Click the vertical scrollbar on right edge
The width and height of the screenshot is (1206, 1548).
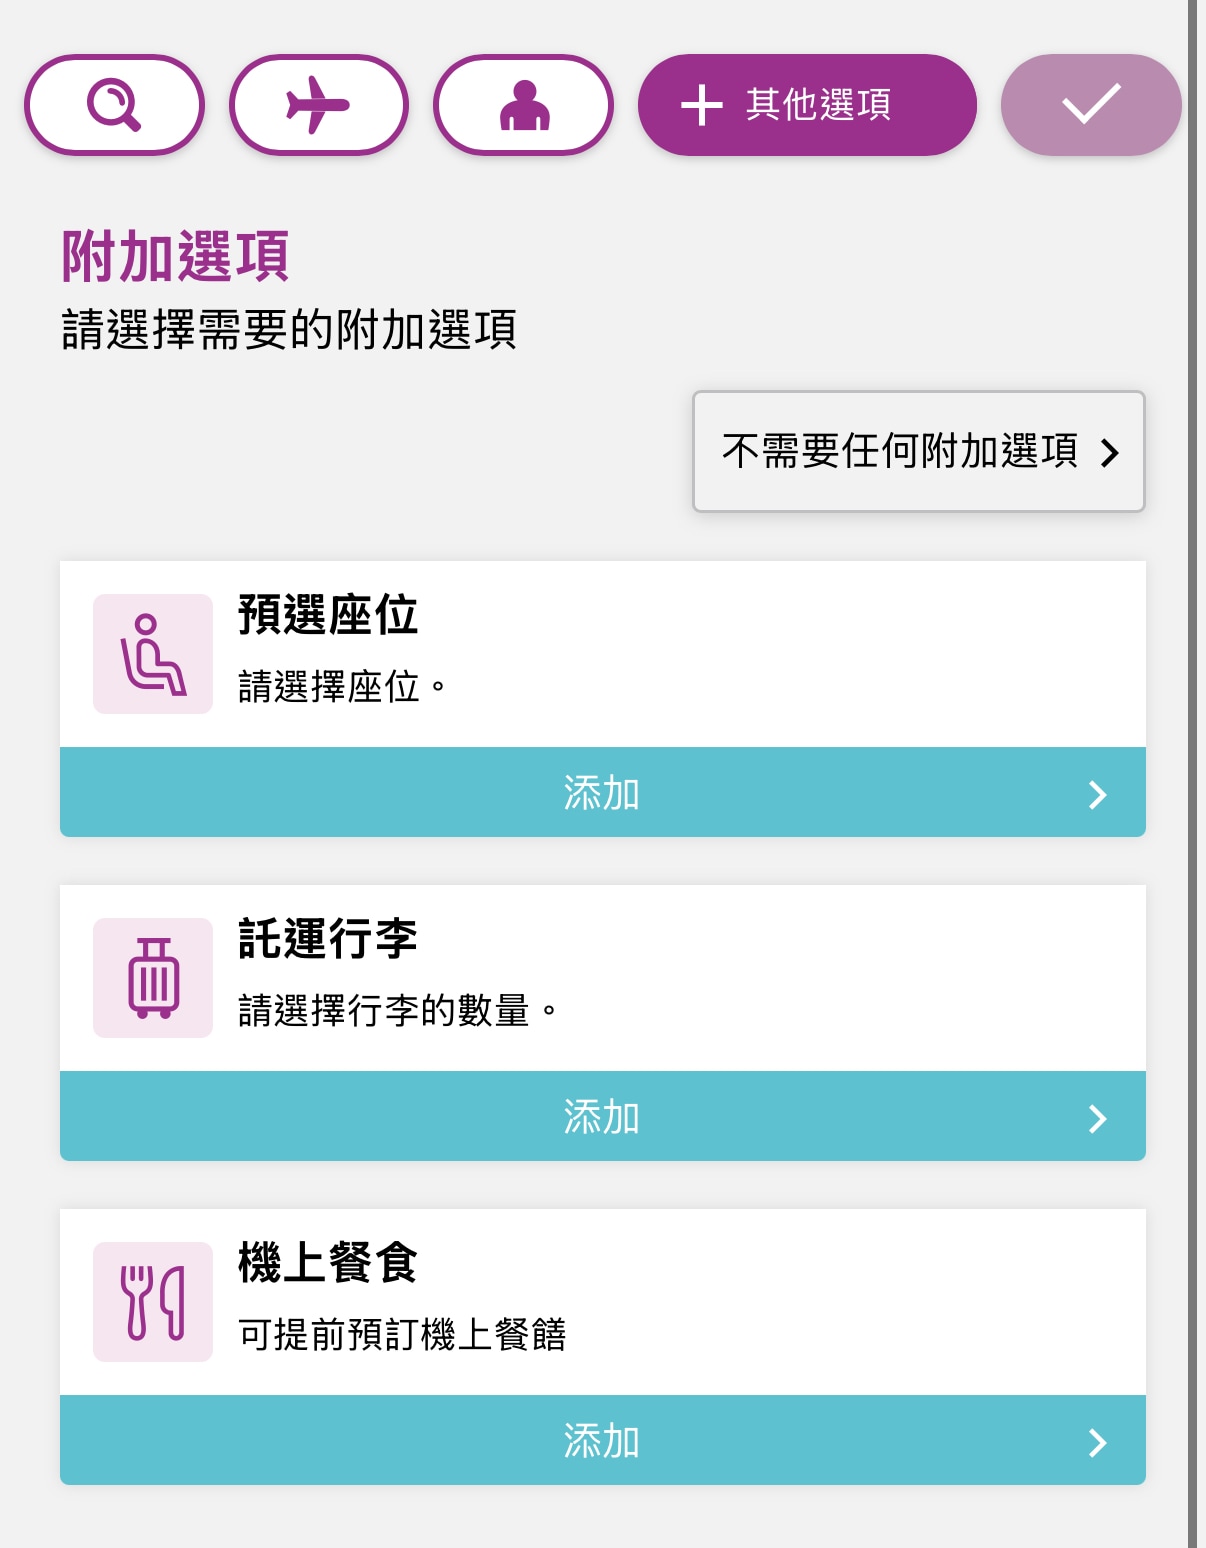click(1192, 774)
